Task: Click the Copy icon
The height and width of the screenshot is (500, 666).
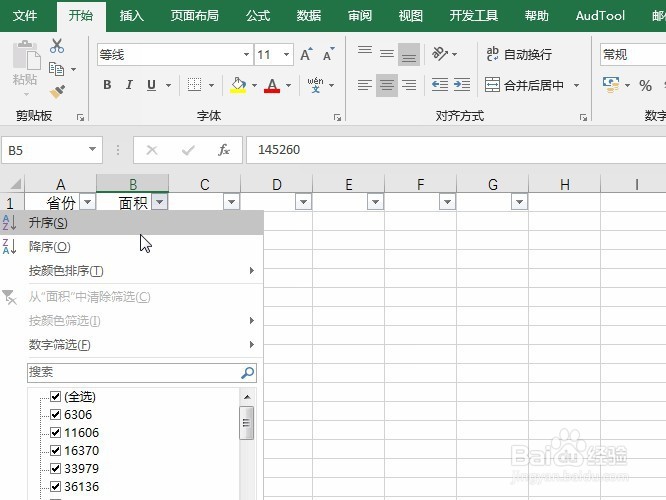Action: coord(56,69)
